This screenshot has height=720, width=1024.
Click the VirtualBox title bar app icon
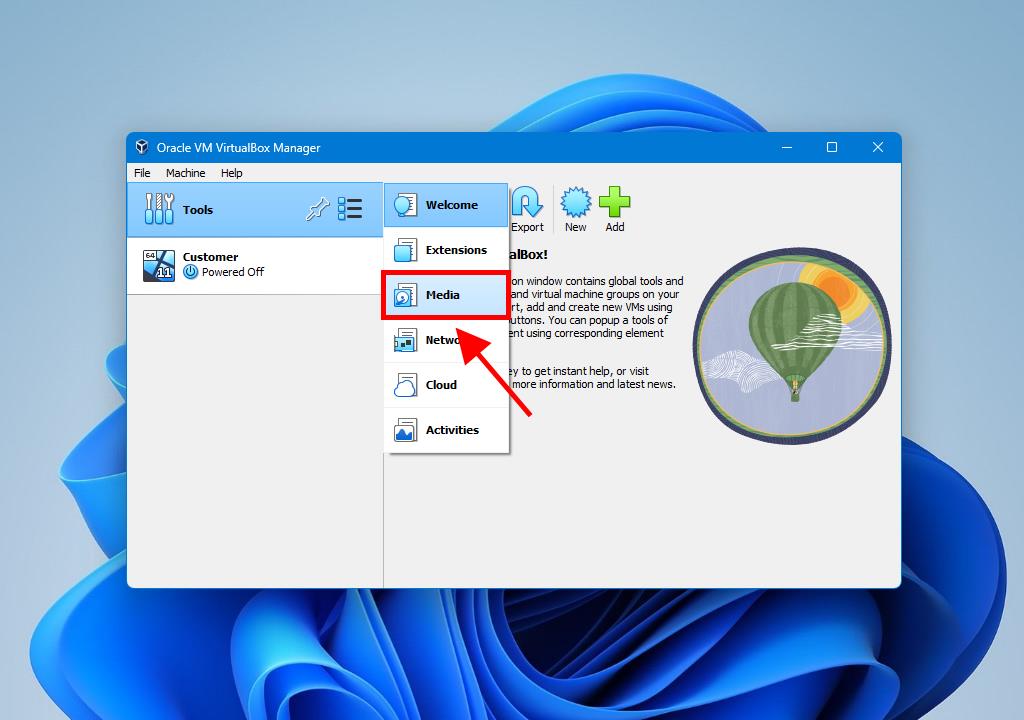tap(142, 147)
